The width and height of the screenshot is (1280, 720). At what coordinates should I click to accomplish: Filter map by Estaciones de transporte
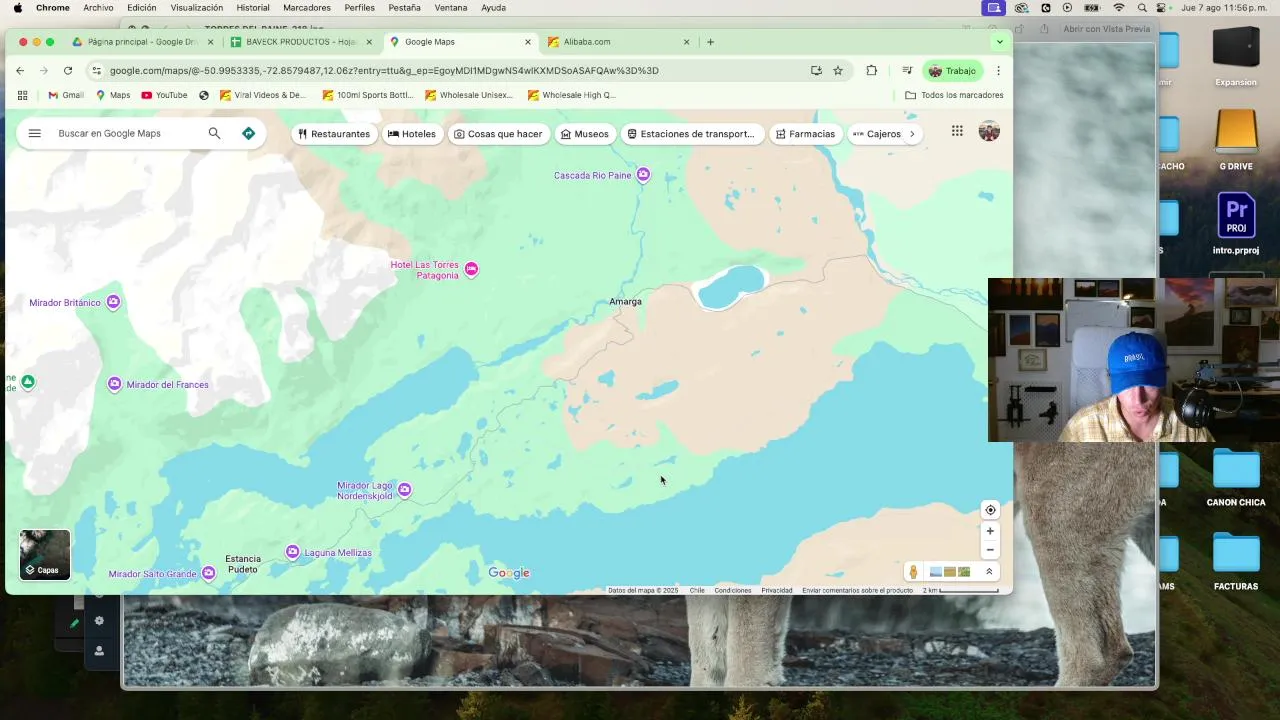pyautogui.click(x=691, y=134)
